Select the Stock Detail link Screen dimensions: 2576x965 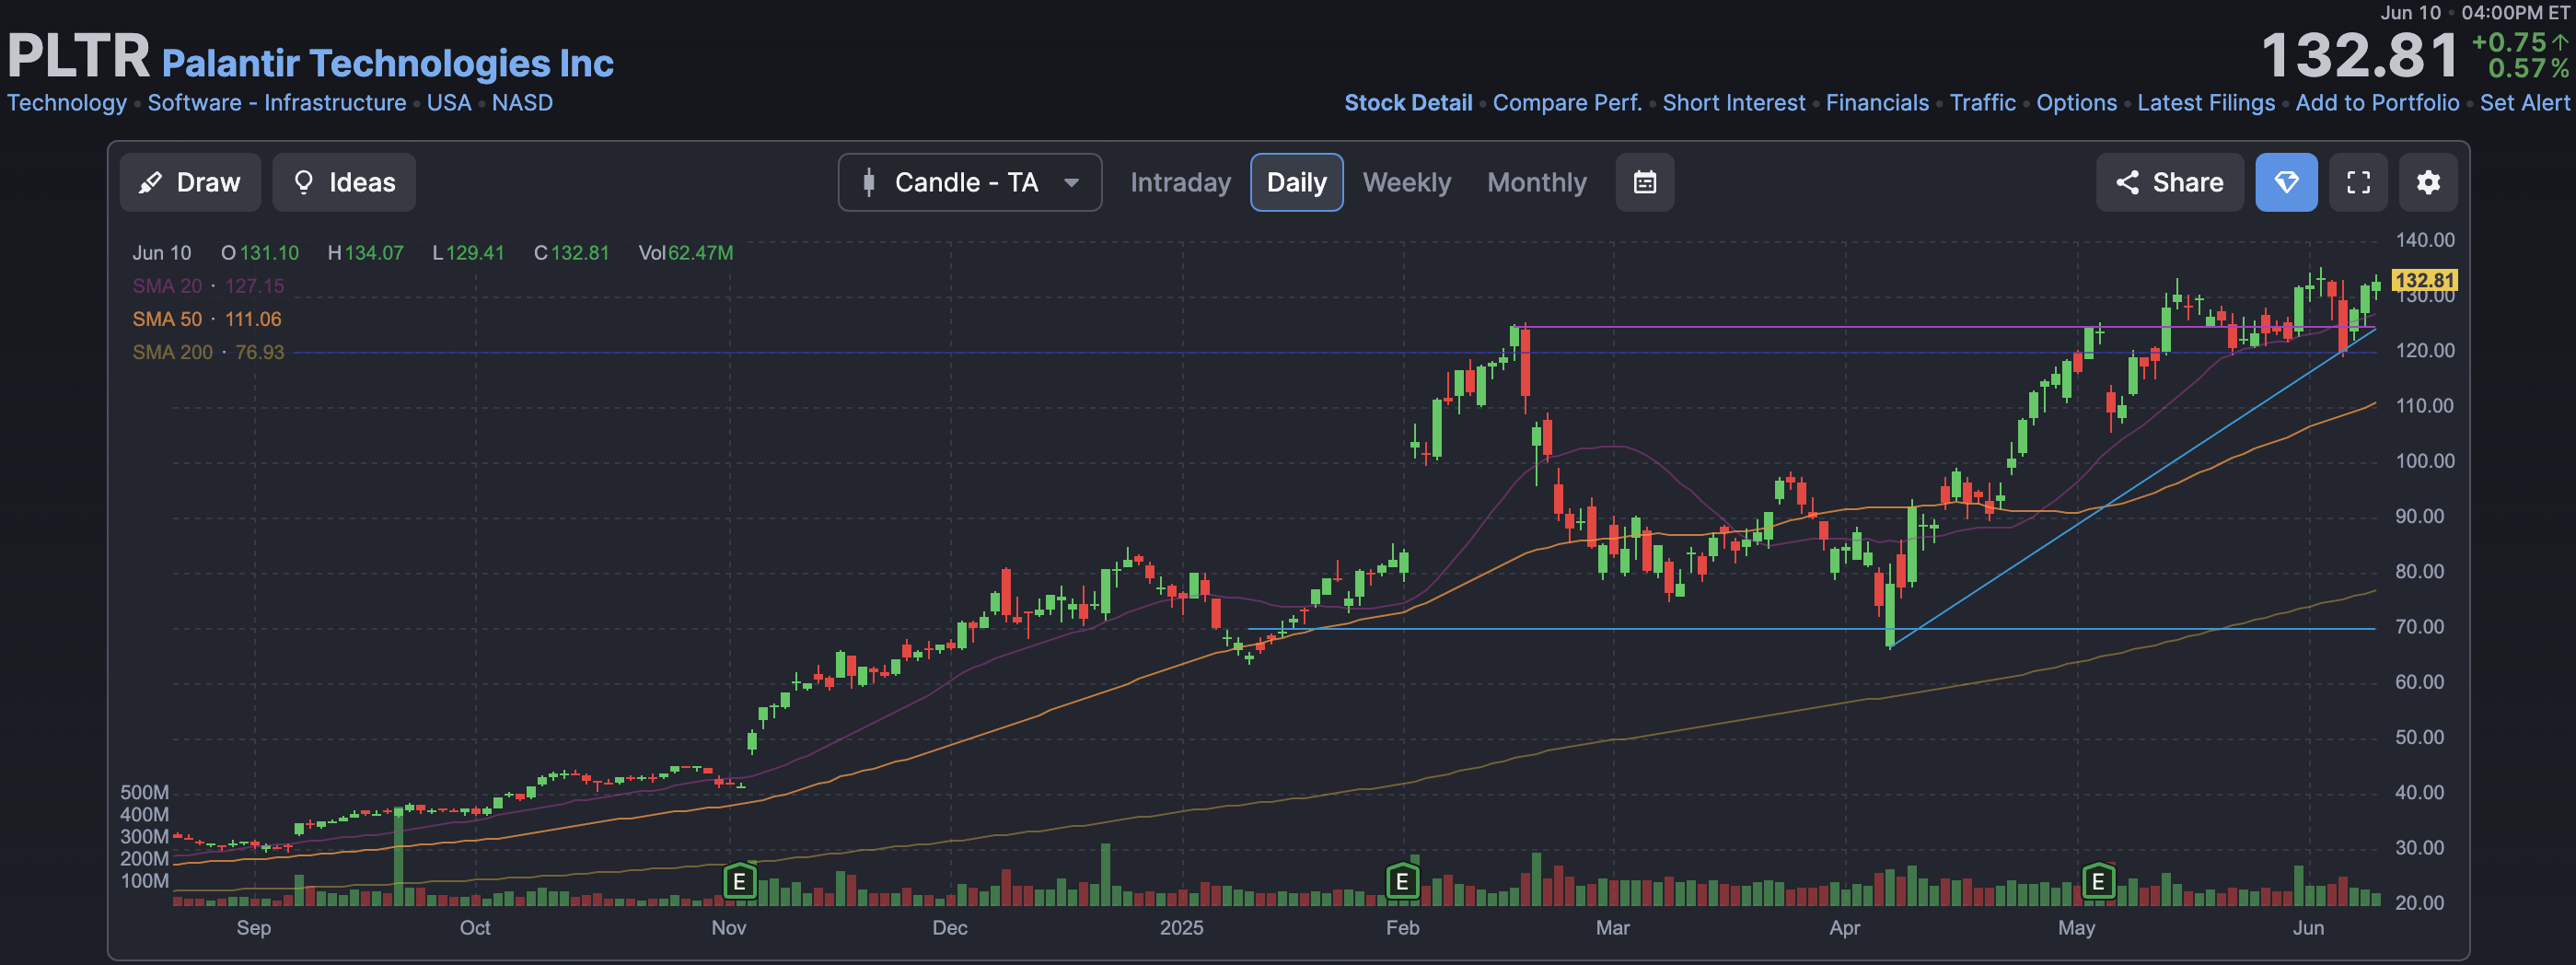coord(1408,103)
